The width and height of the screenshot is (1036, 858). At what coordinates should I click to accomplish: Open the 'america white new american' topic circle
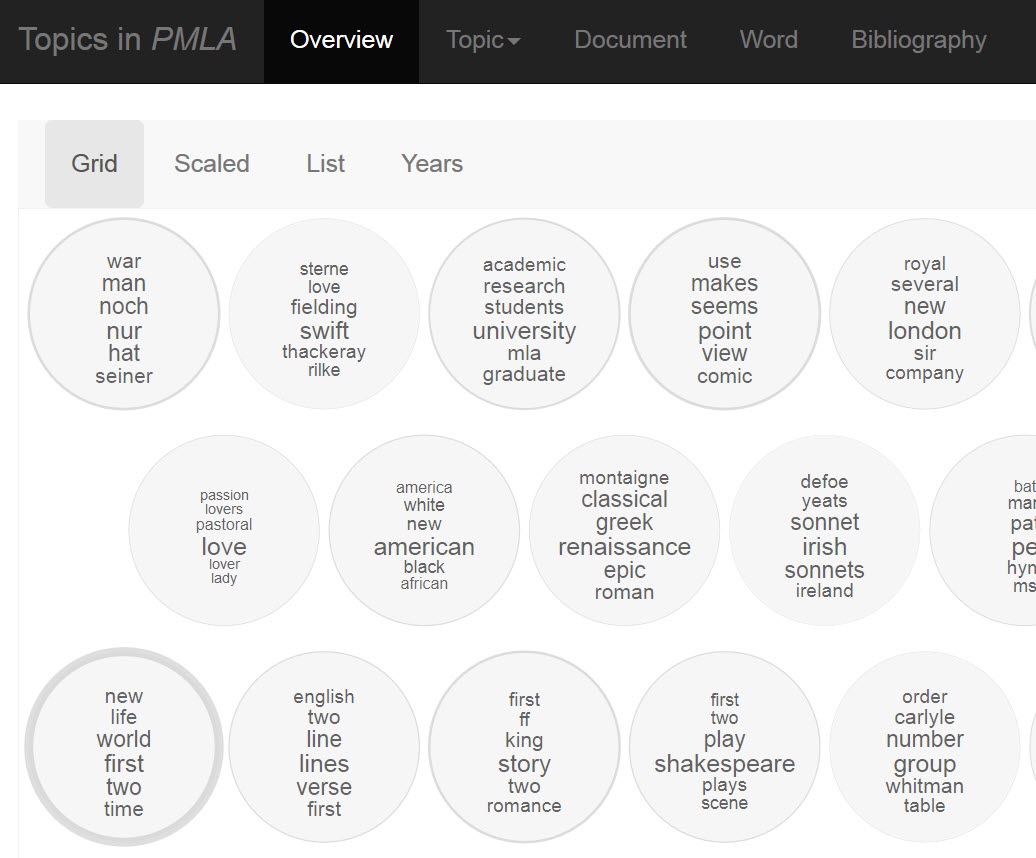424,530
